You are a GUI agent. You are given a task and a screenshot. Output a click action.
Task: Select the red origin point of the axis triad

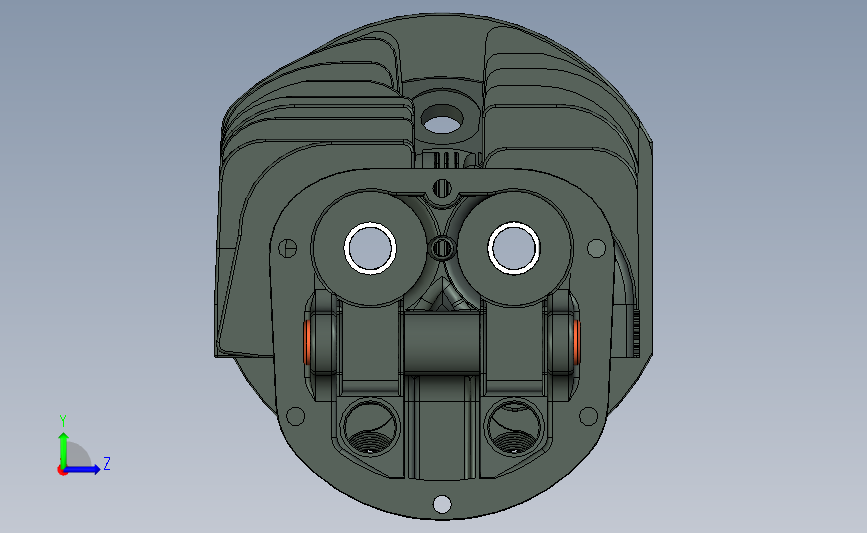(x=62, y=471)
